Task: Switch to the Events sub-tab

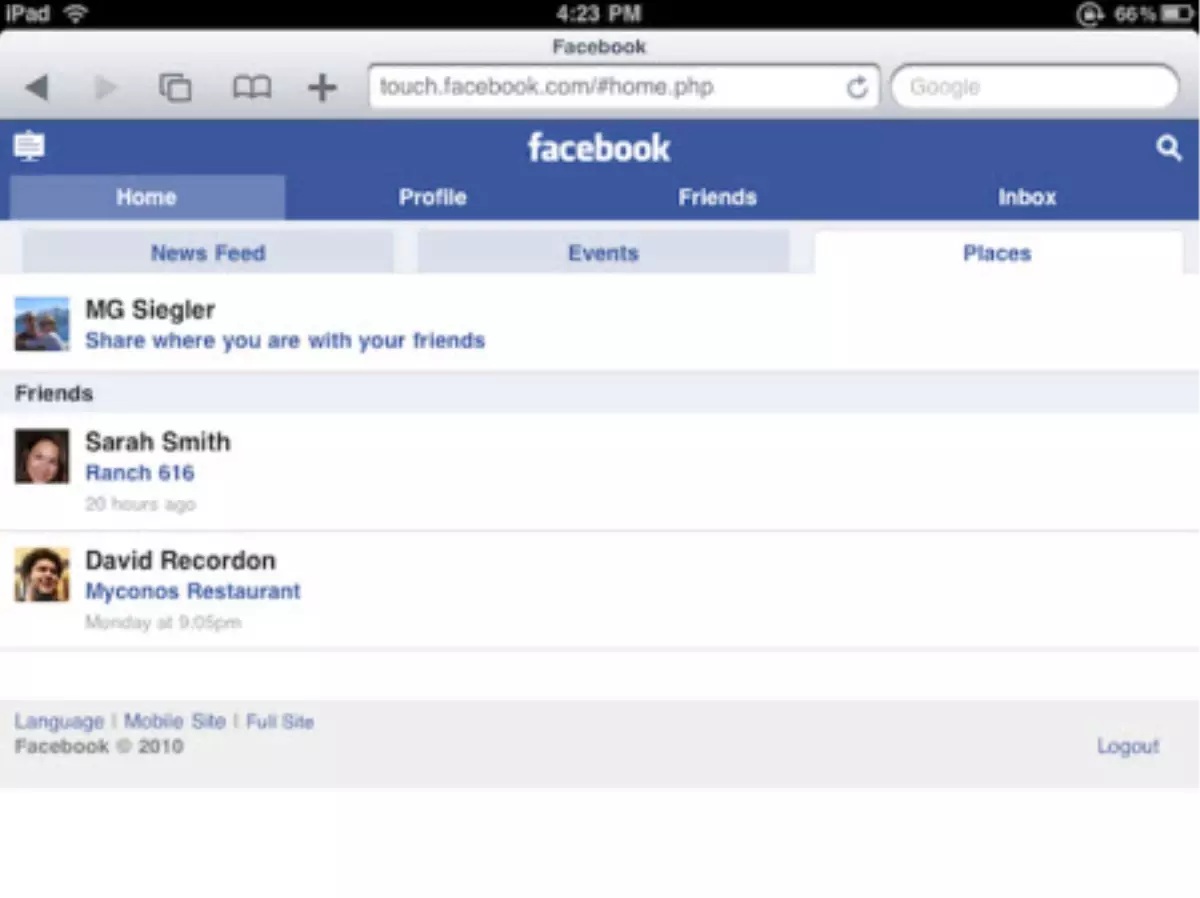Action: pyautogui.click(x=603, y=253)
